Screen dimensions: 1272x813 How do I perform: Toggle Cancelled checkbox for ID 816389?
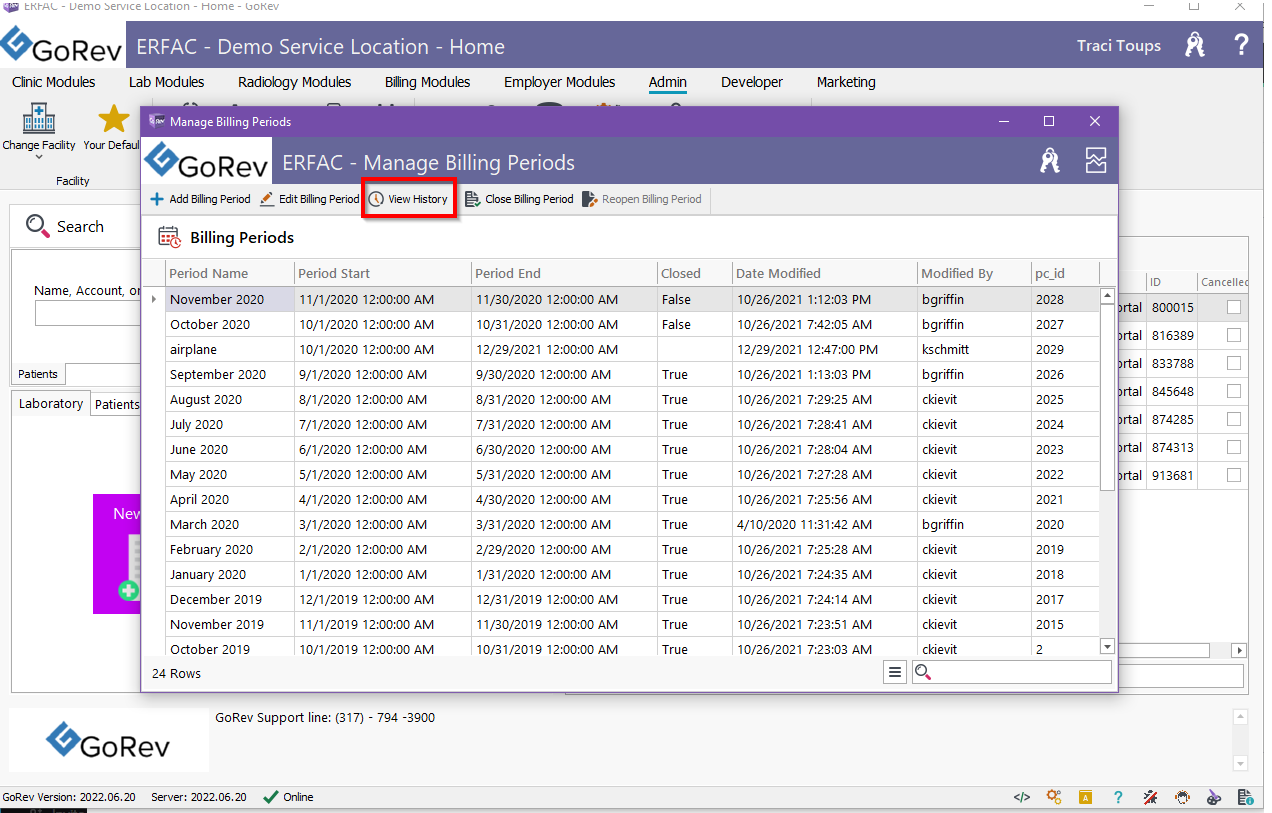tap(1234, 335)
